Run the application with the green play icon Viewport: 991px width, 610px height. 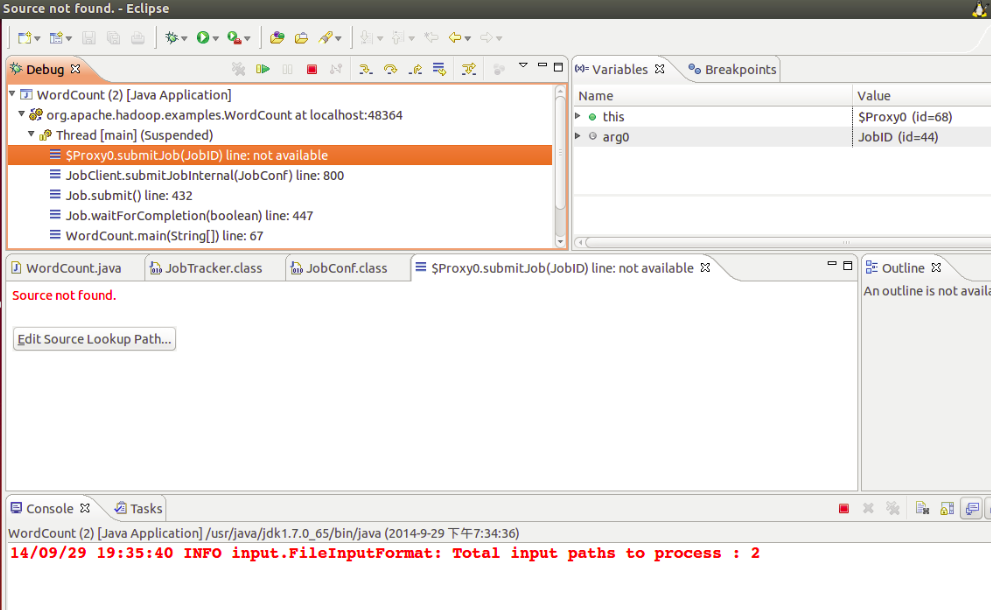[x=203, y=38]
